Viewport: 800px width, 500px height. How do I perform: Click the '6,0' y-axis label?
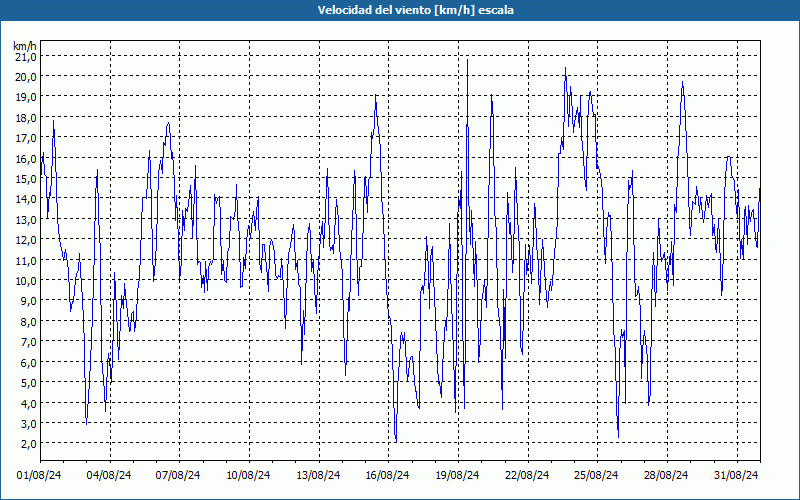pos(29,363)
